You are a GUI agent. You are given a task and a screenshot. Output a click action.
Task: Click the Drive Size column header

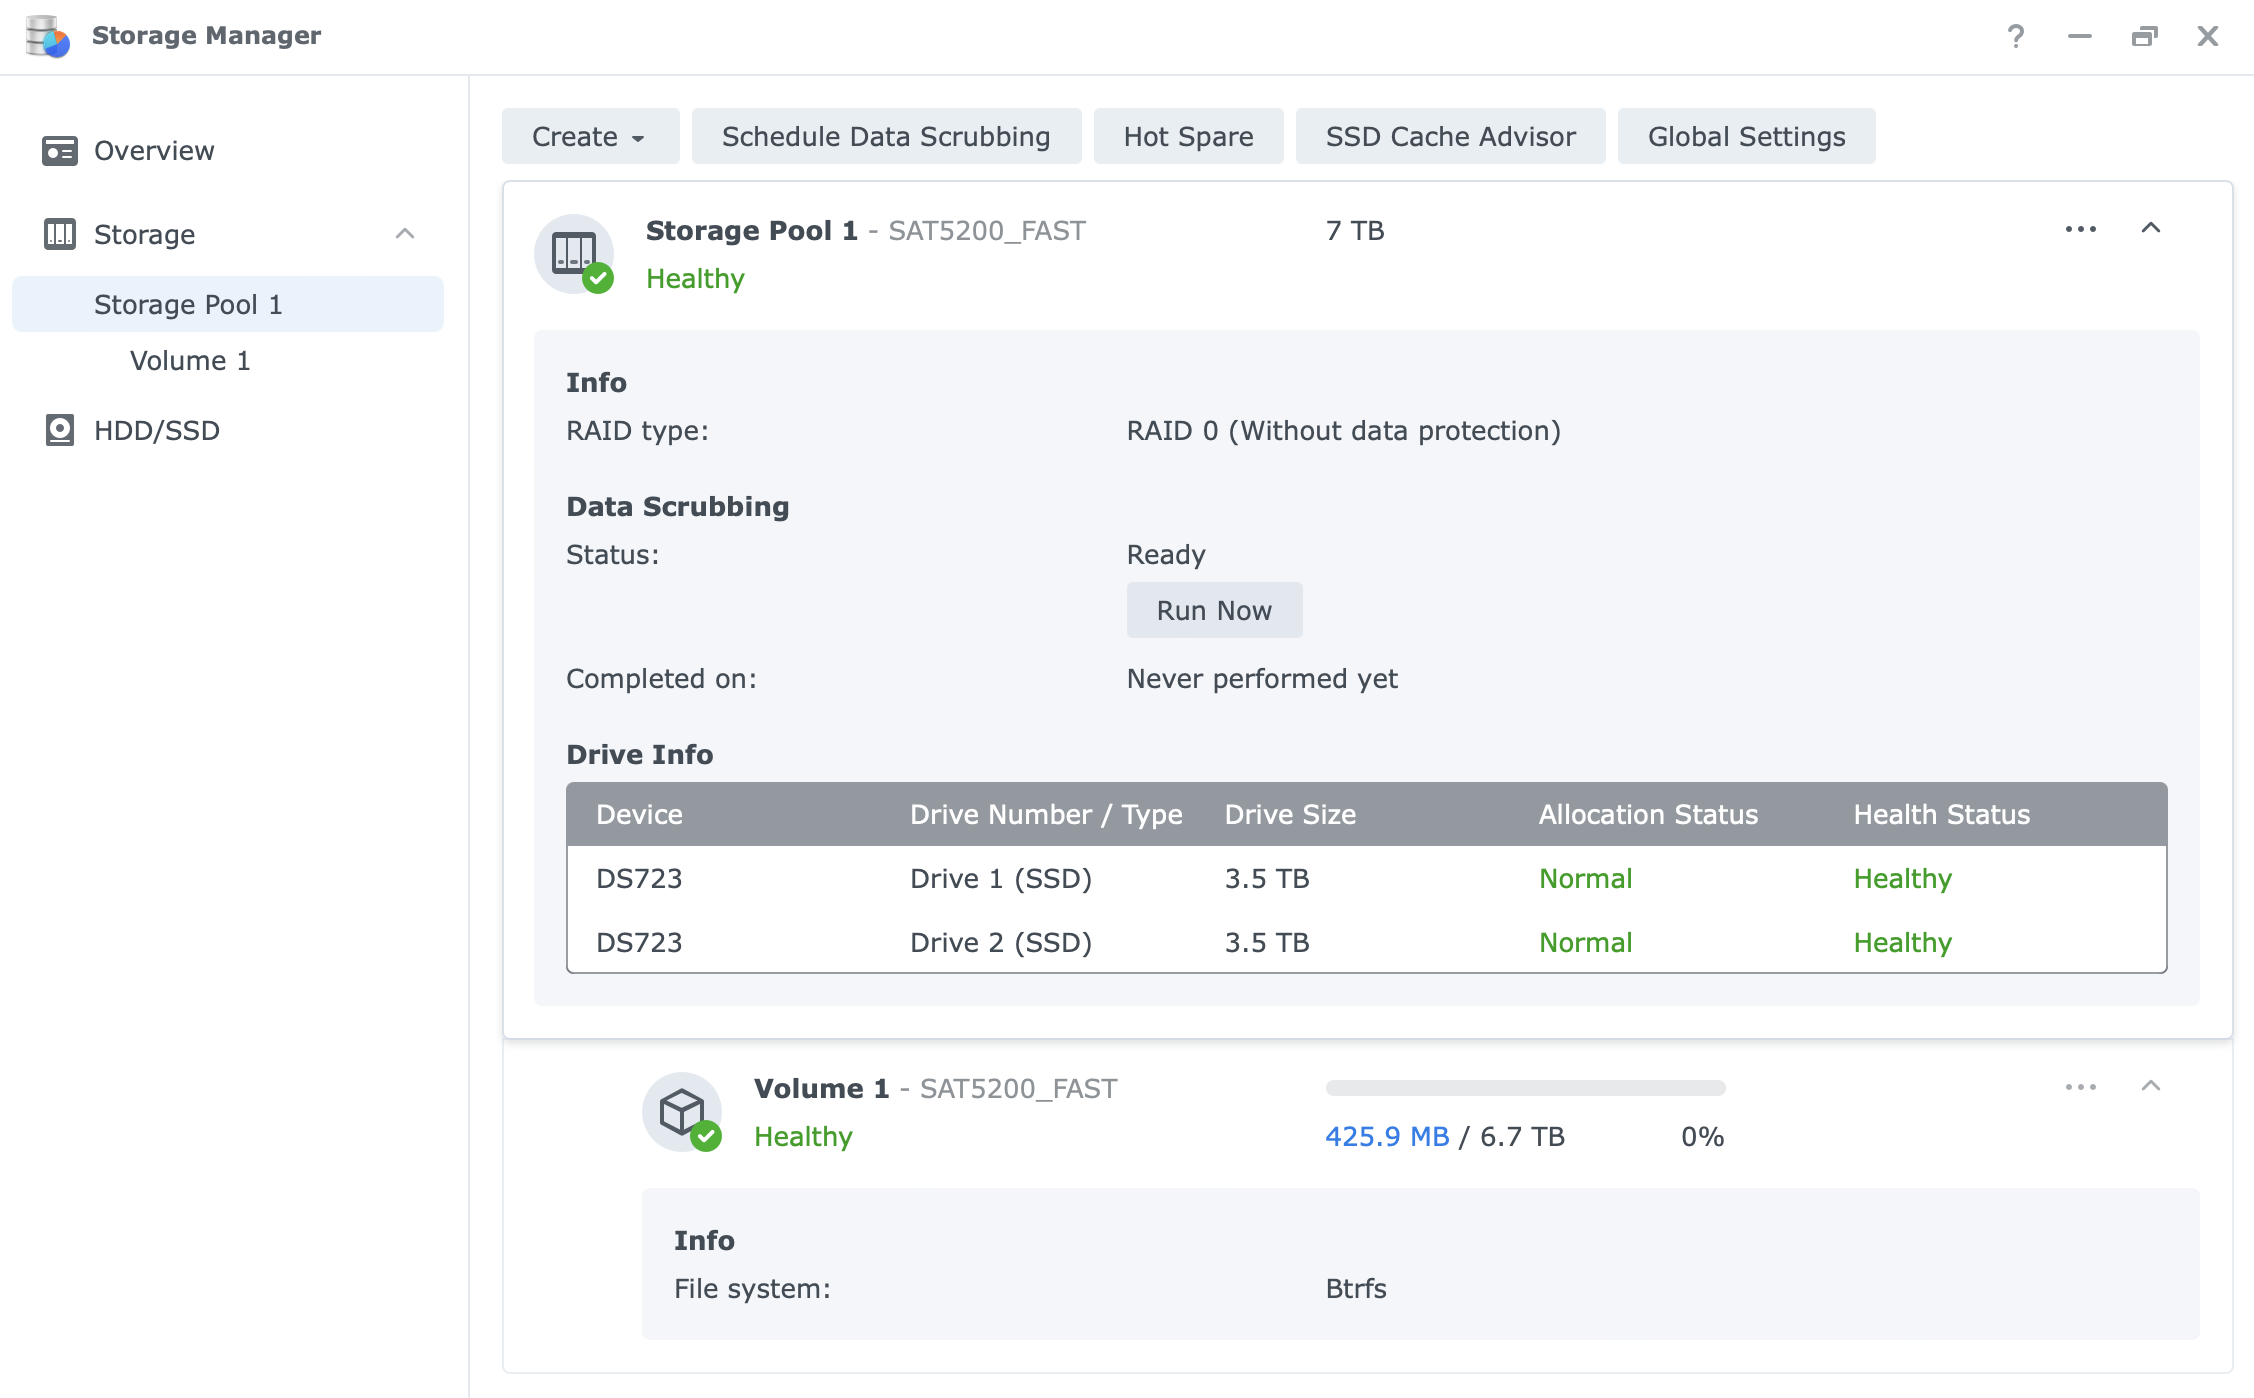click(x=1290, y=815)
